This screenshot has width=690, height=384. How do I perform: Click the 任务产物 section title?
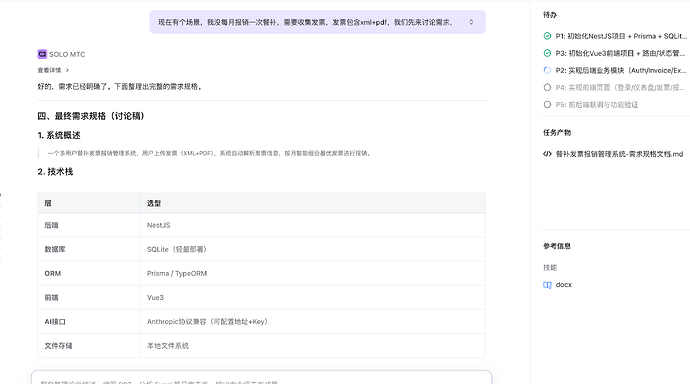tap(557, 133)
